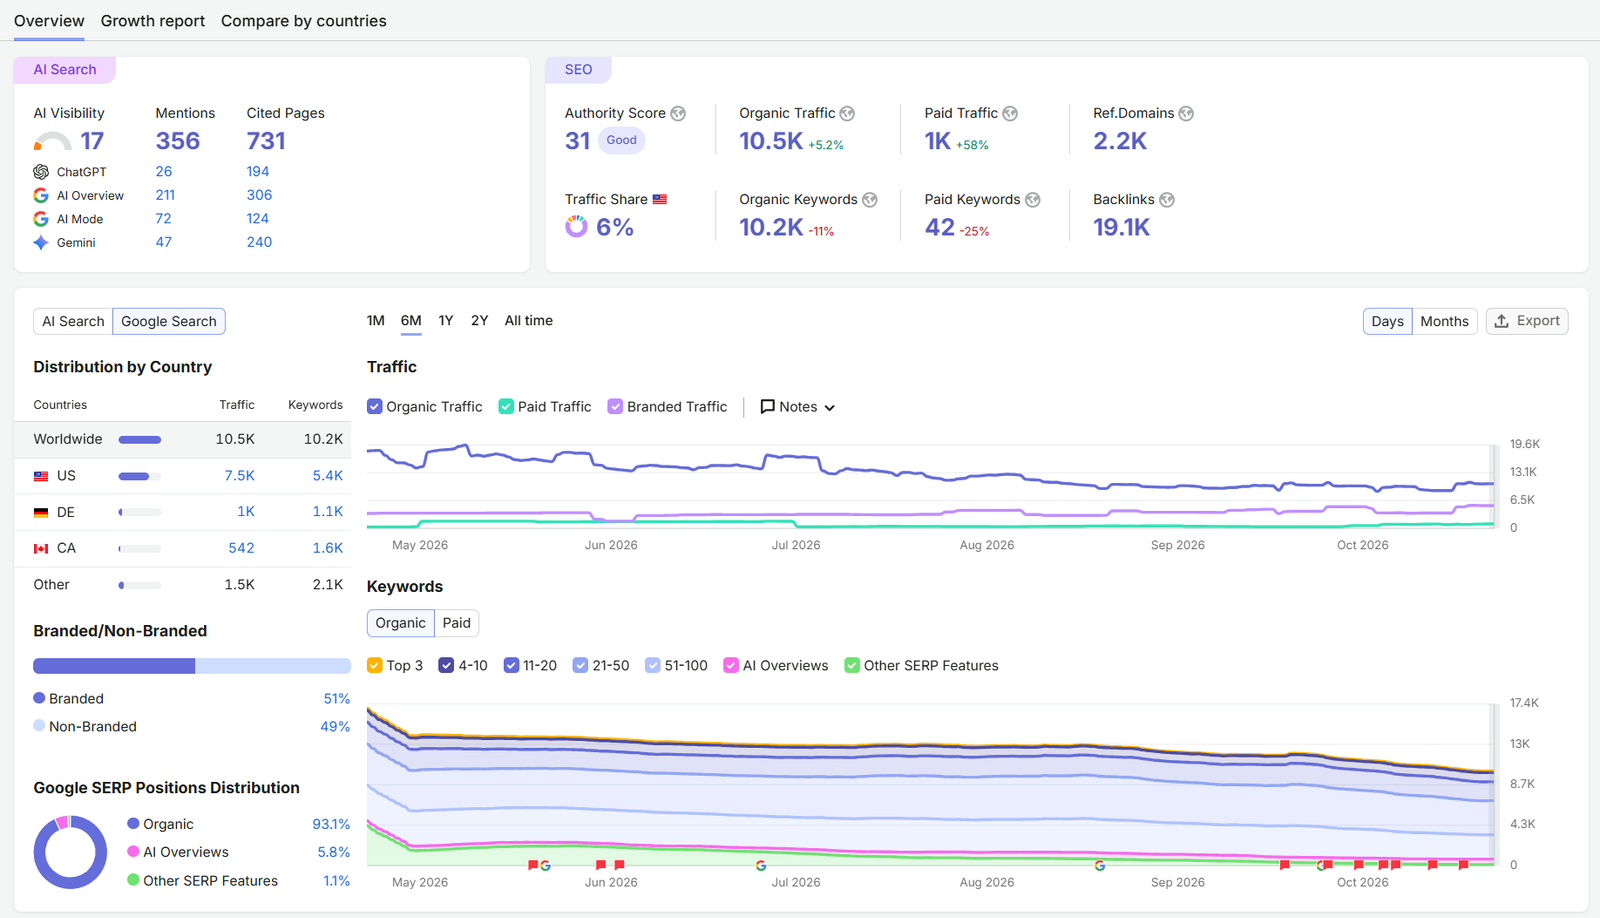Toggle the 4-10 keywords checkbox
The width and height of the screenshot is (1600, 918).
tap(446, 666)
